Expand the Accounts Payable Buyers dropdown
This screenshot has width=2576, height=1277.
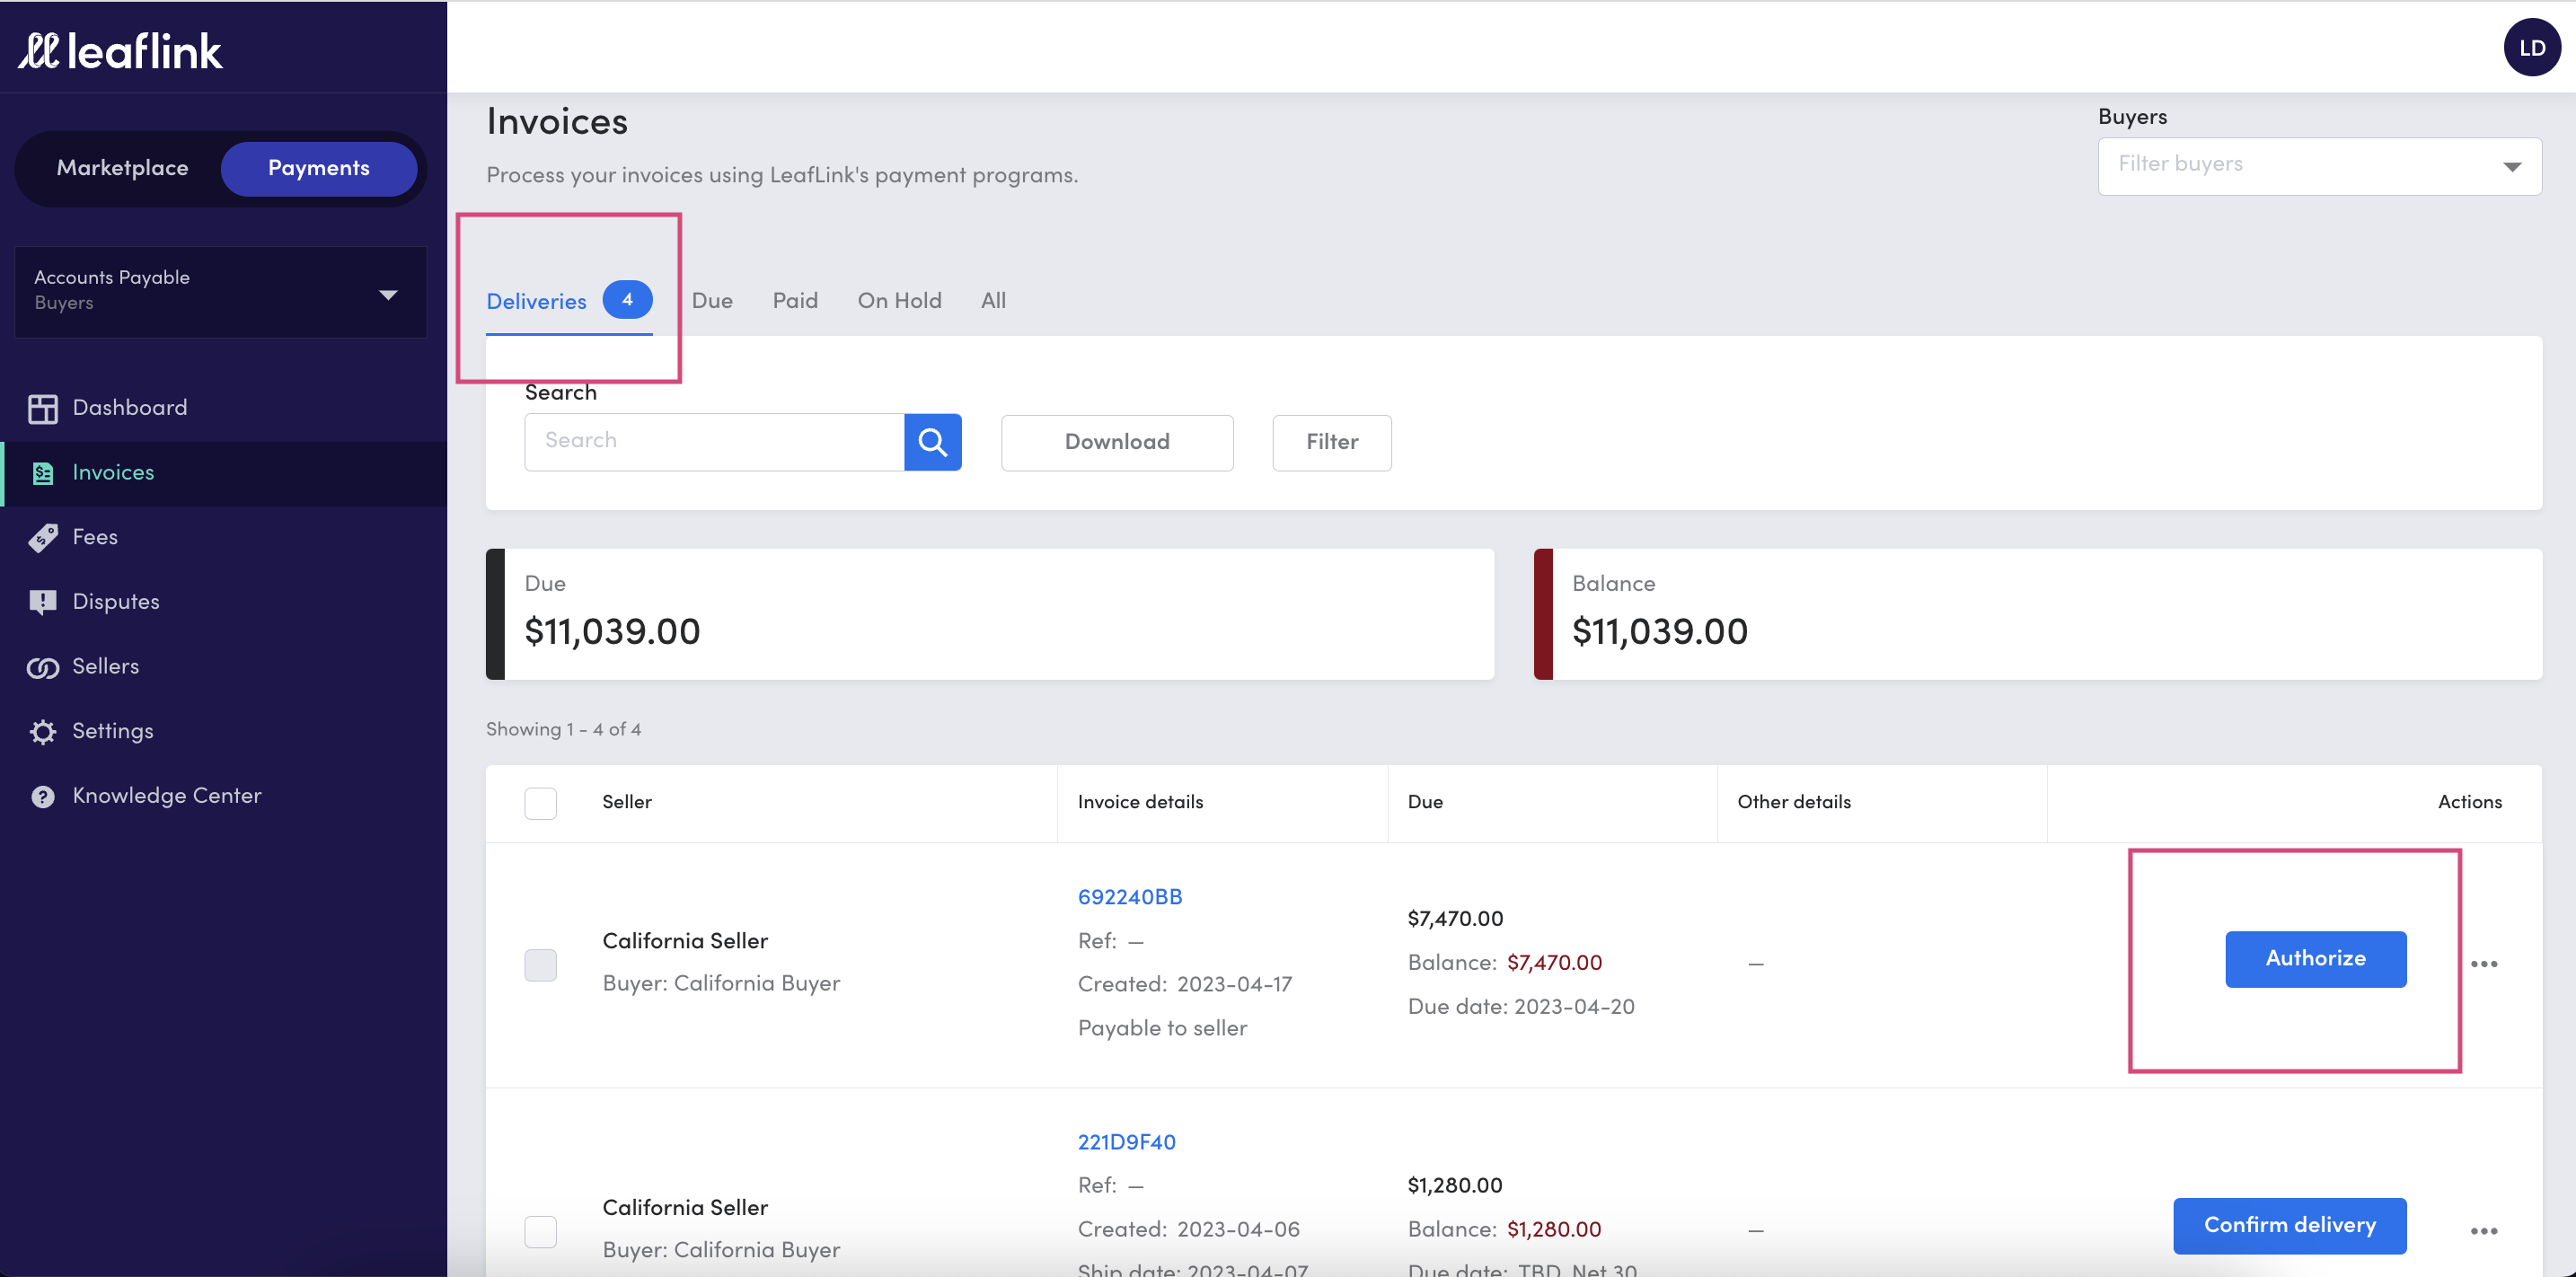(x=220, y=292)
